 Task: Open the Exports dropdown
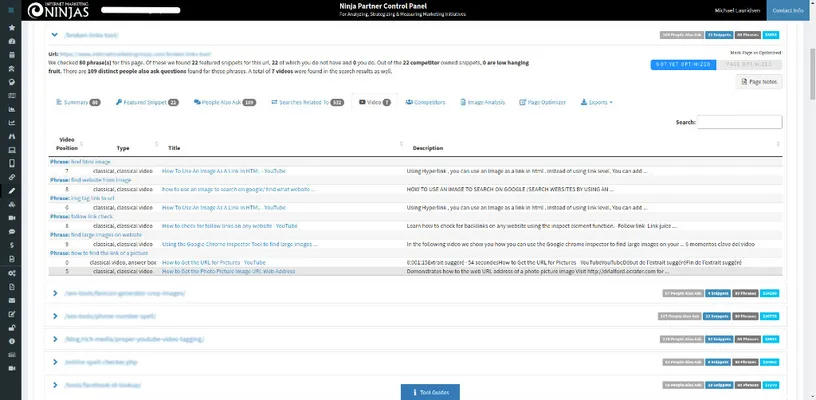tap(599, 102)
